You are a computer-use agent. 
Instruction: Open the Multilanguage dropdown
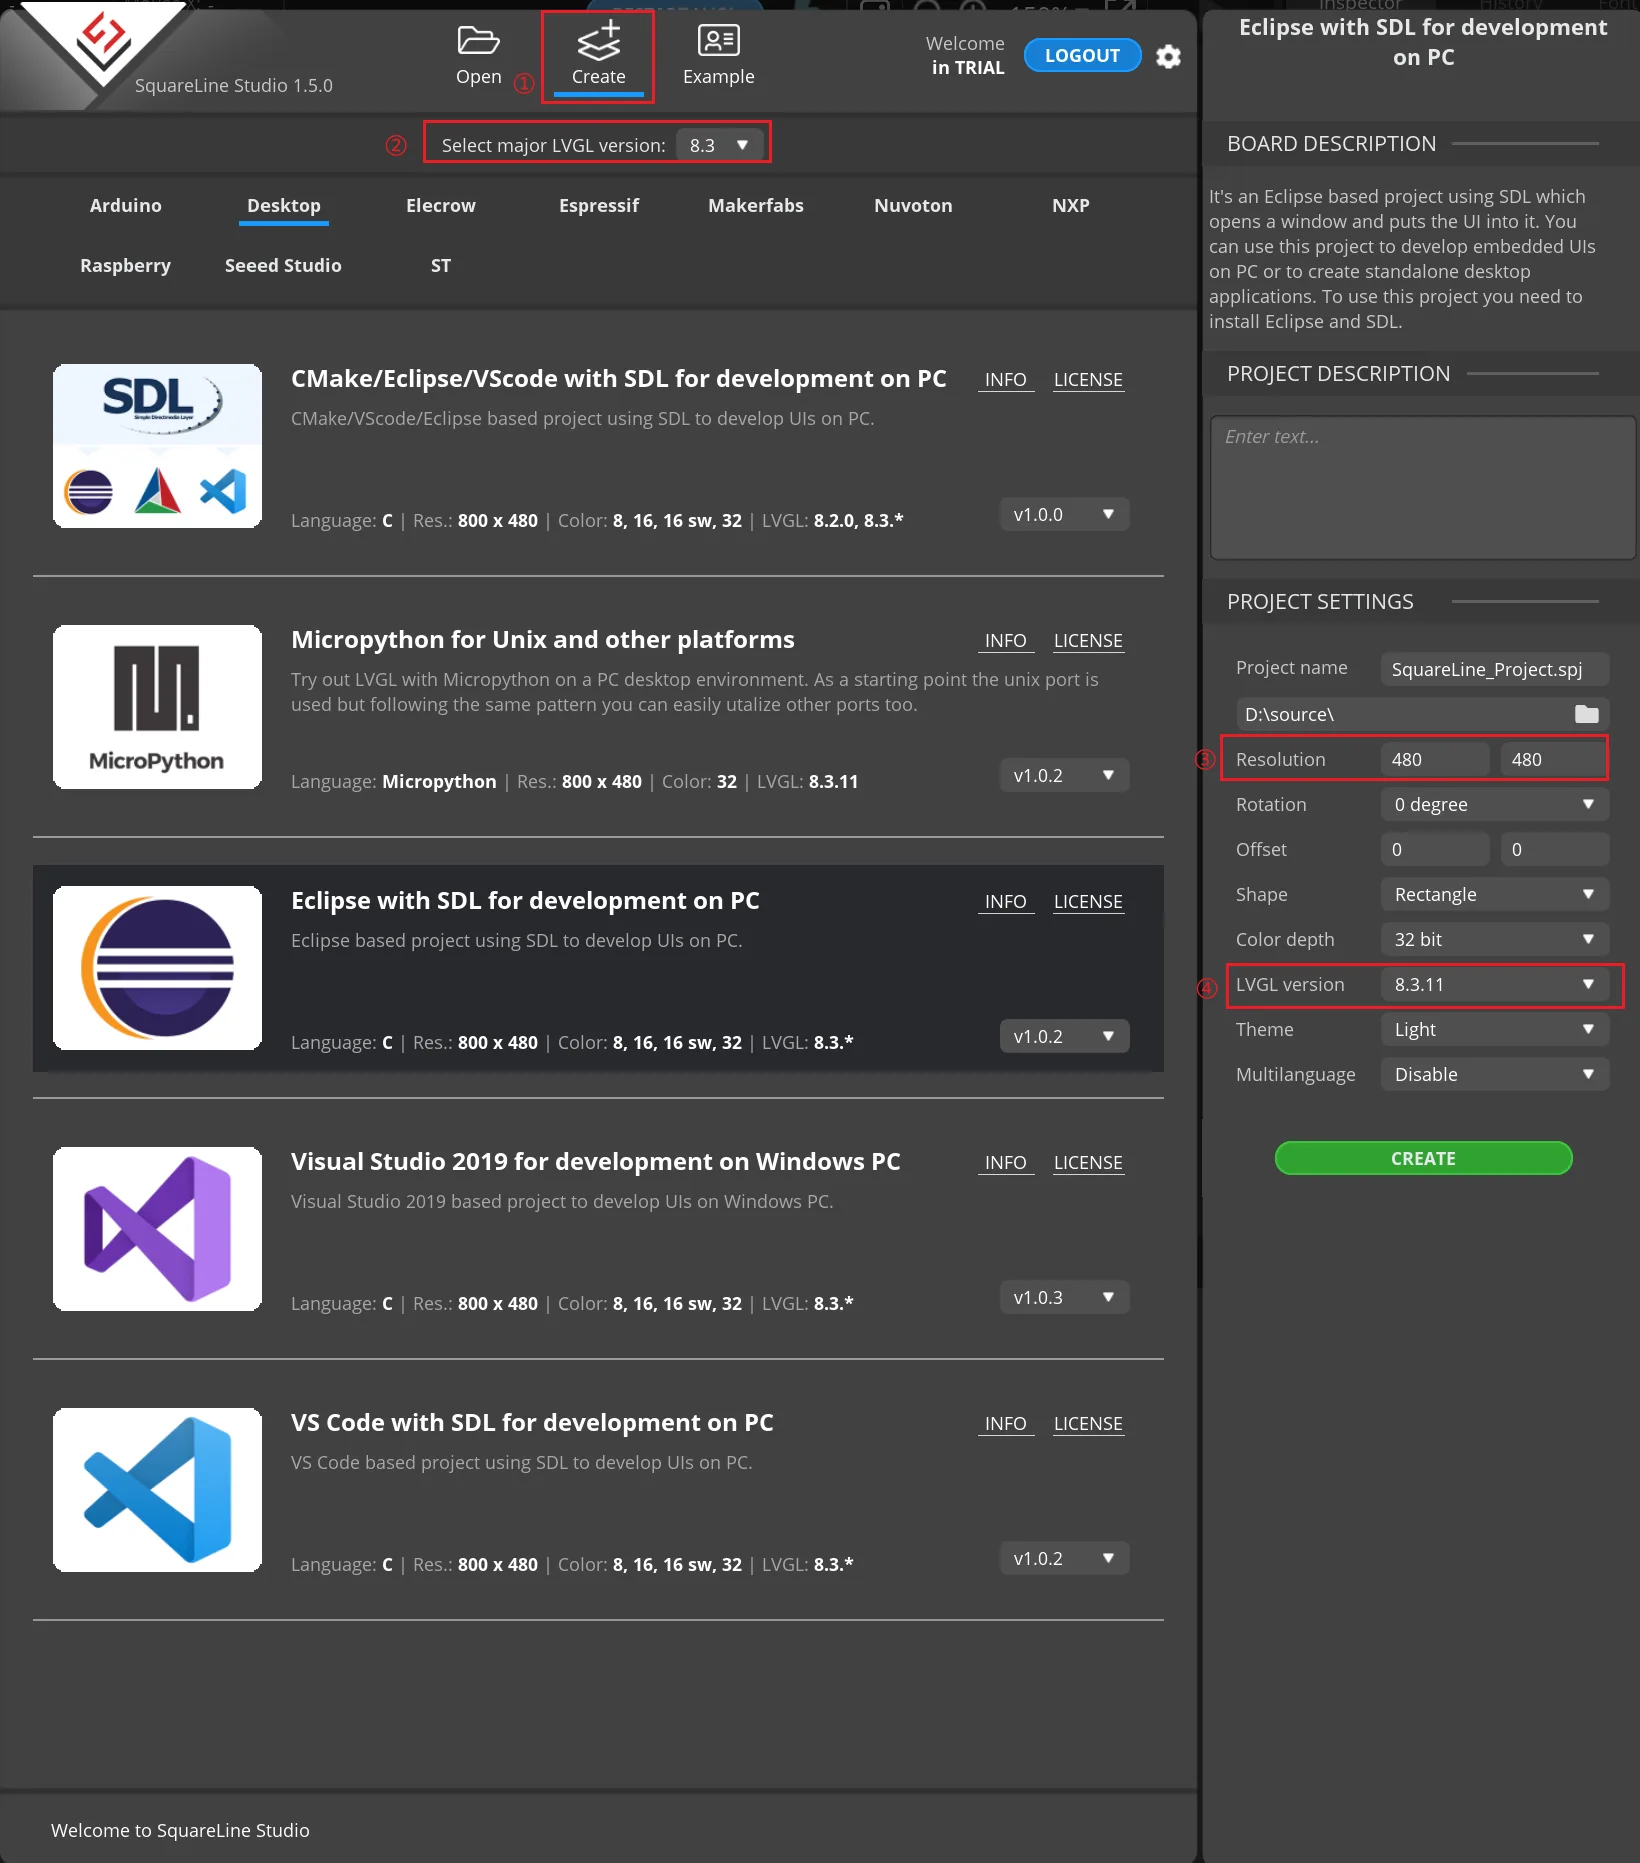point(1494,1075)
